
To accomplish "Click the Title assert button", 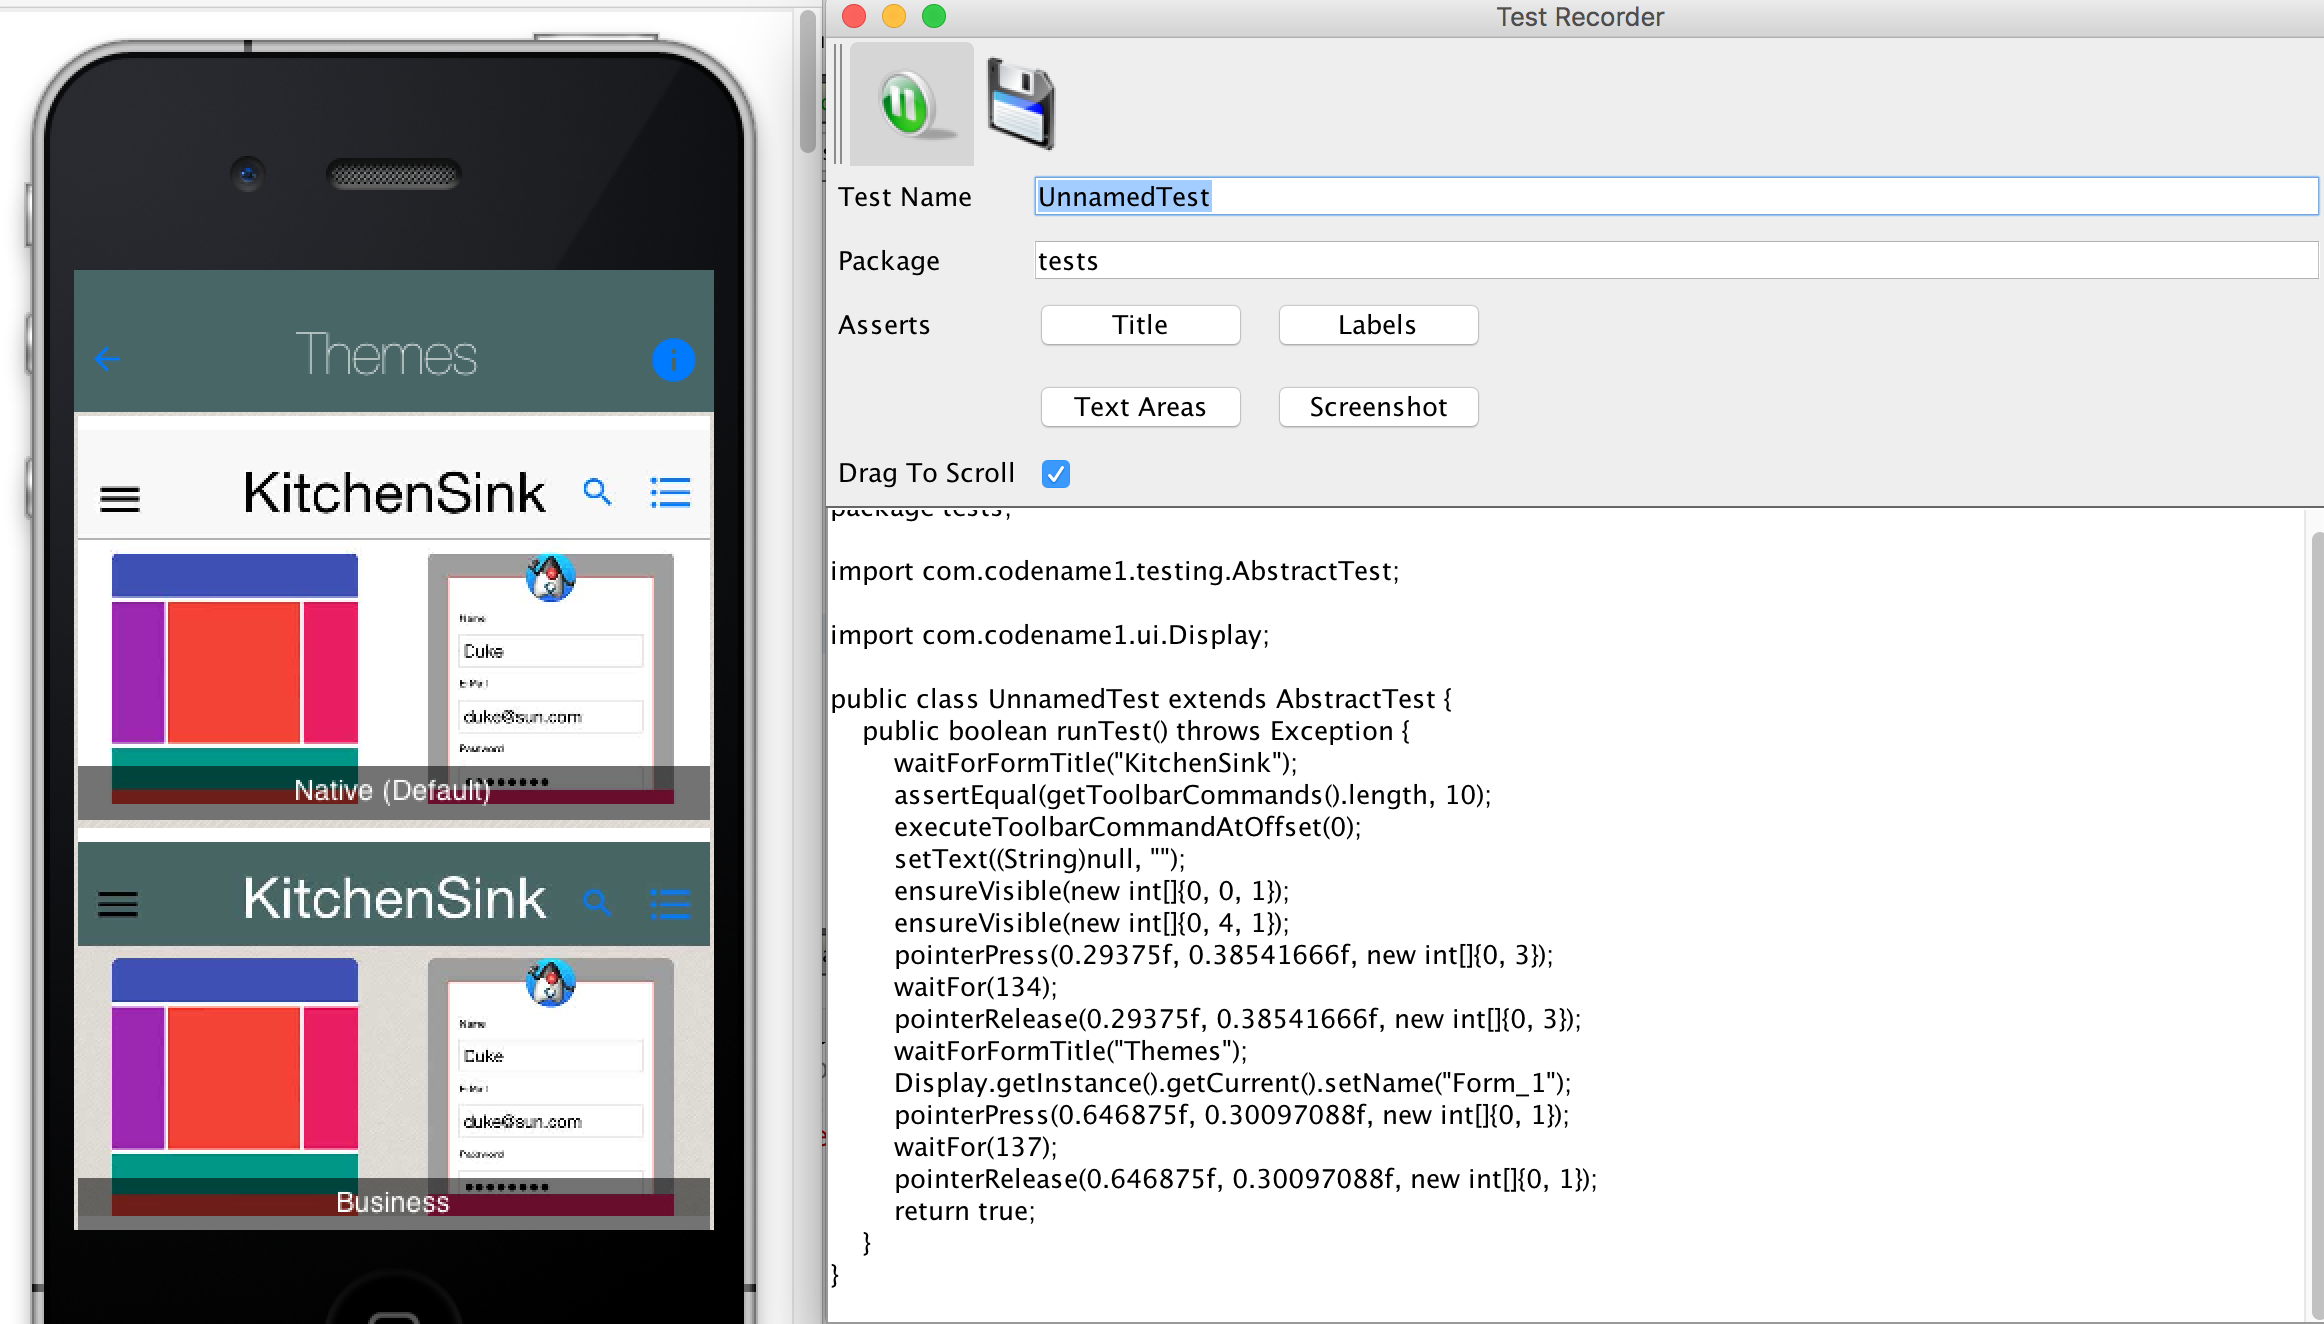I will 1140,326.
